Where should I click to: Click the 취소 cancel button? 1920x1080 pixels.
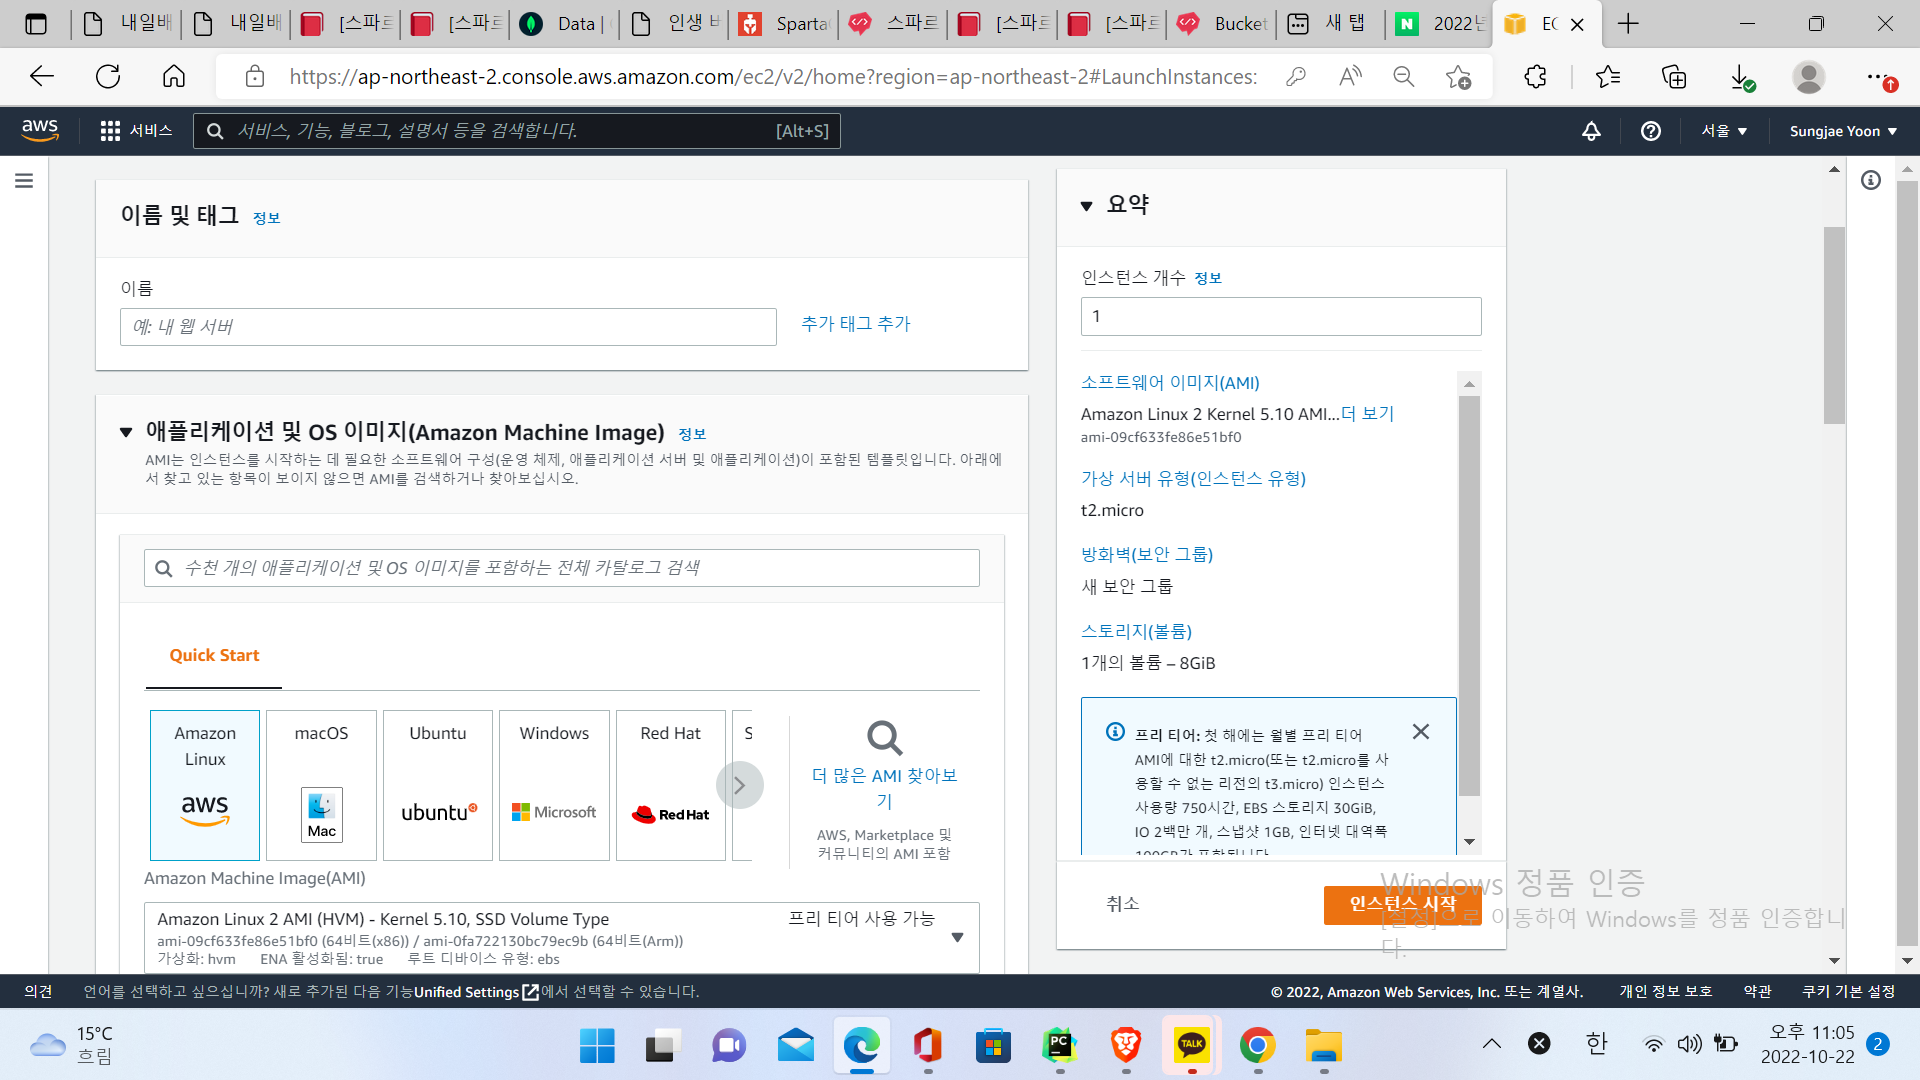(x=1122, y=903)
